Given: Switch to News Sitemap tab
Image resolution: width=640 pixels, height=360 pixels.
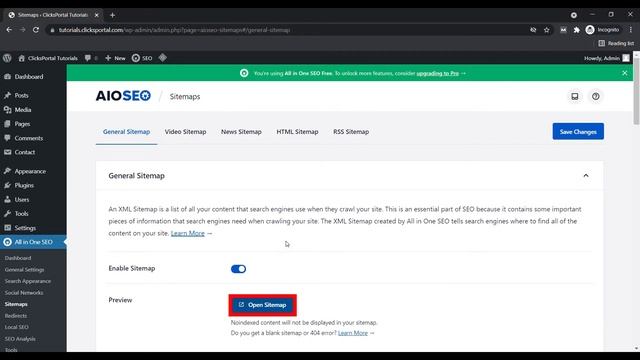Looking at the screenshot, I should pyautogui.click(x=241, y=132).
